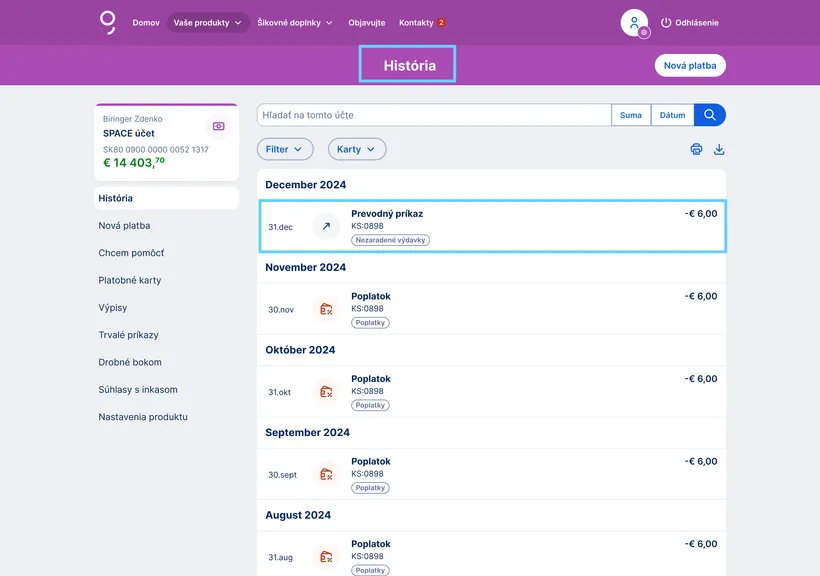820x576 pixels.
Task: Toggle search by Suma
Action: [x=631, y=115]
